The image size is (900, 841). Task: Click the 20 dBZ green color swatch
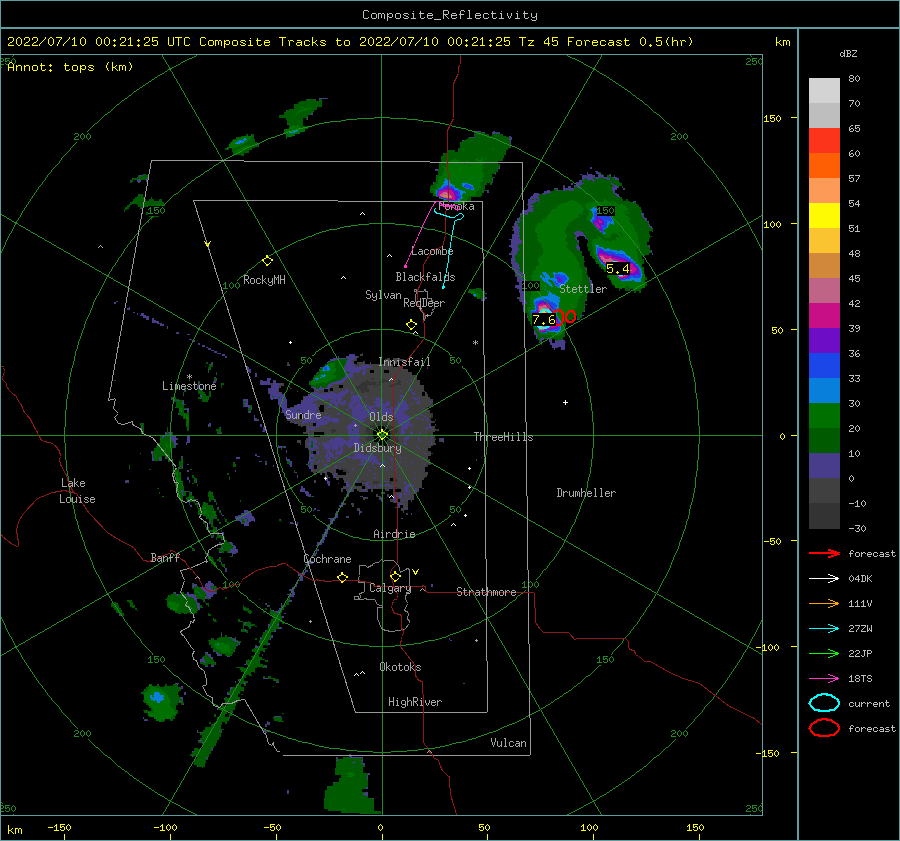click(x=824, y=416)
